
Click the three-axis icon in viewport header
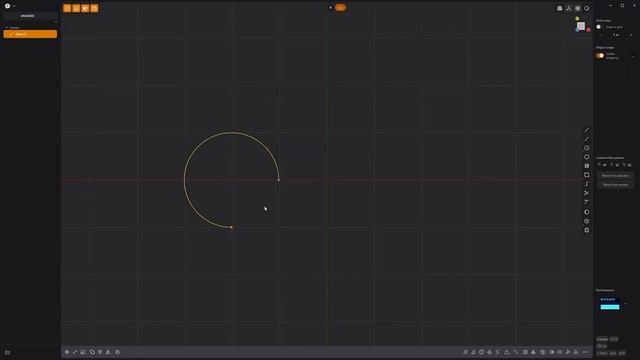pos(569,8)
